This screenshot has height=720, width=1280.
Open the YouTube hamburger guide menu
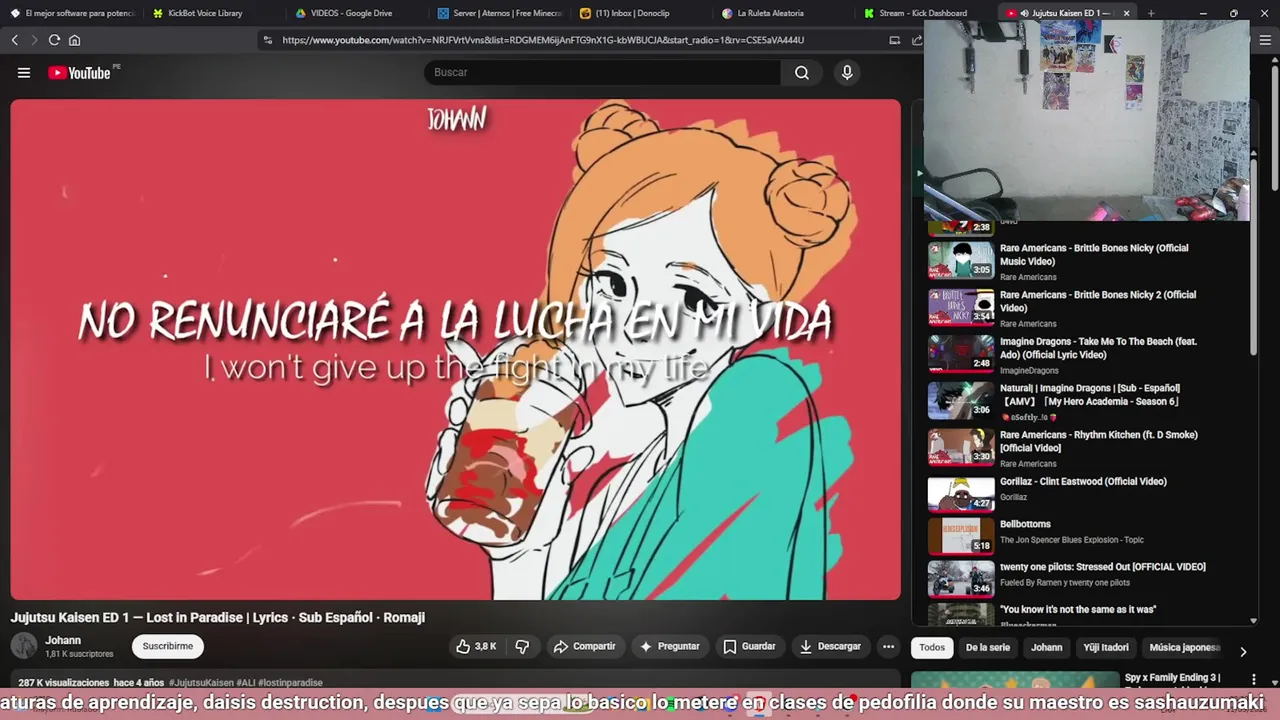(x=24, y=73)
